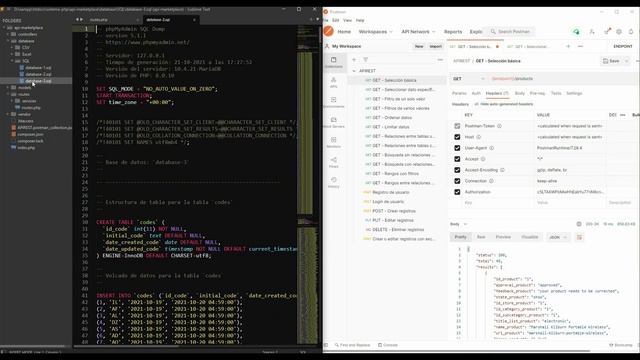
Task: Uncheck the Accept header checkbox
Action: 457,159
